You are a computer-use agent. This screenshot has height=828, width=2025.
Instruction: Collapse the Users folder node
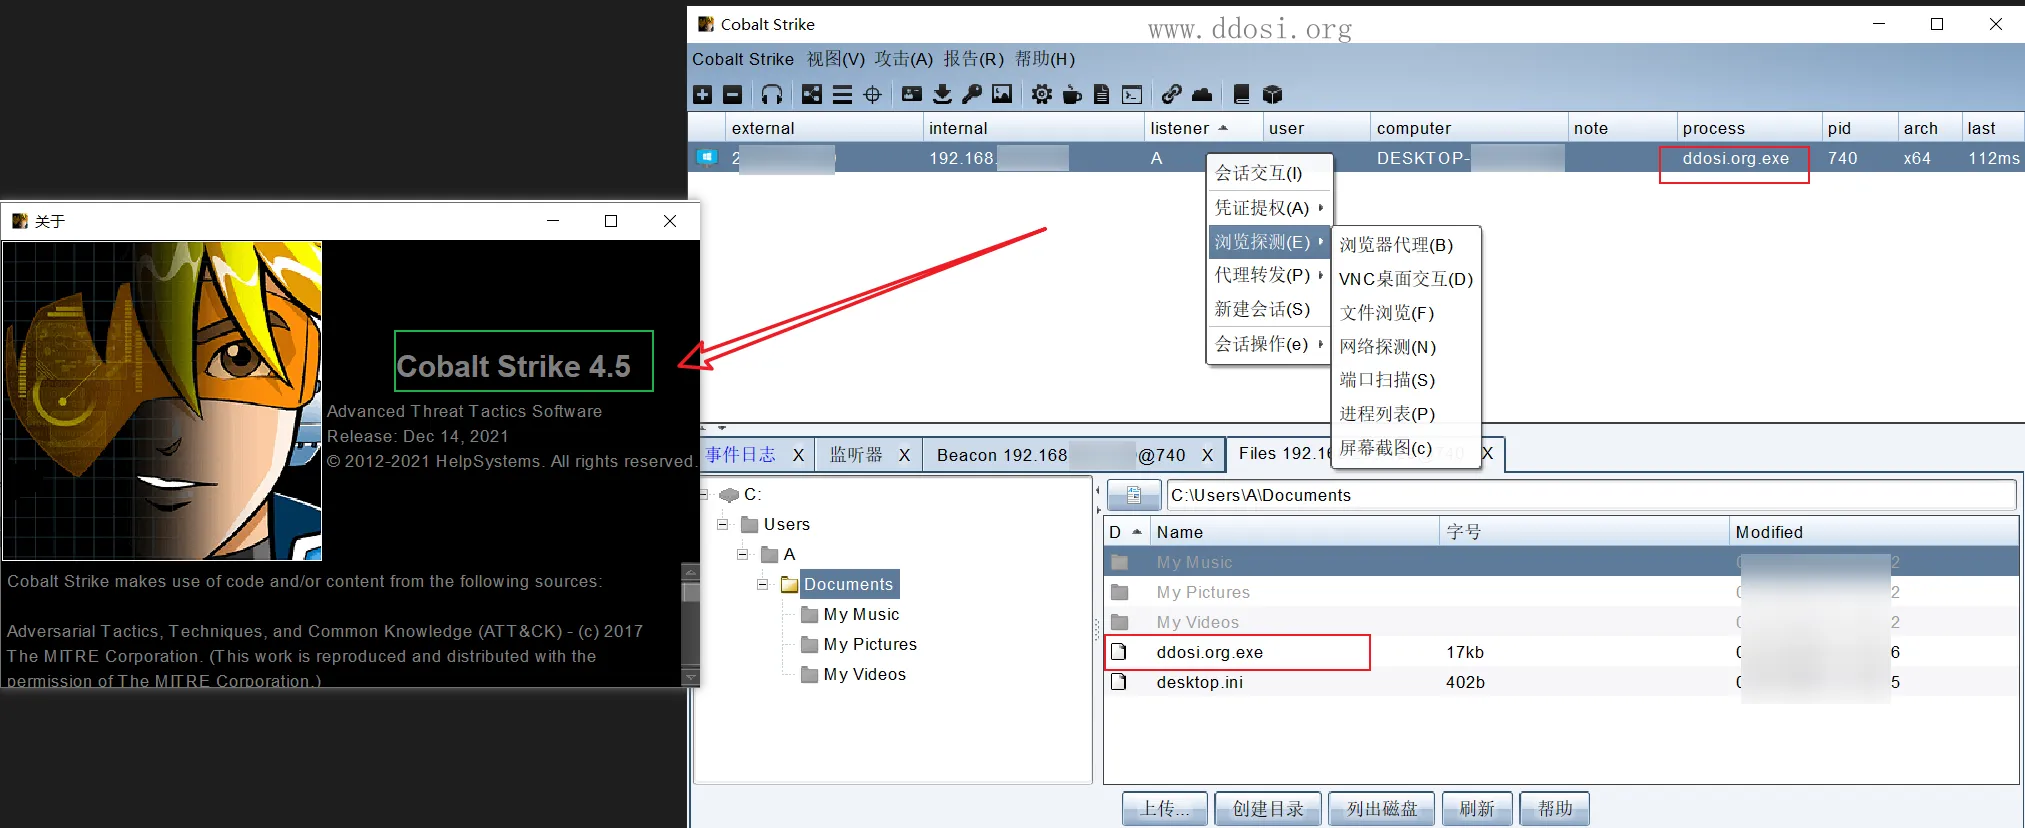coord(722,524)
